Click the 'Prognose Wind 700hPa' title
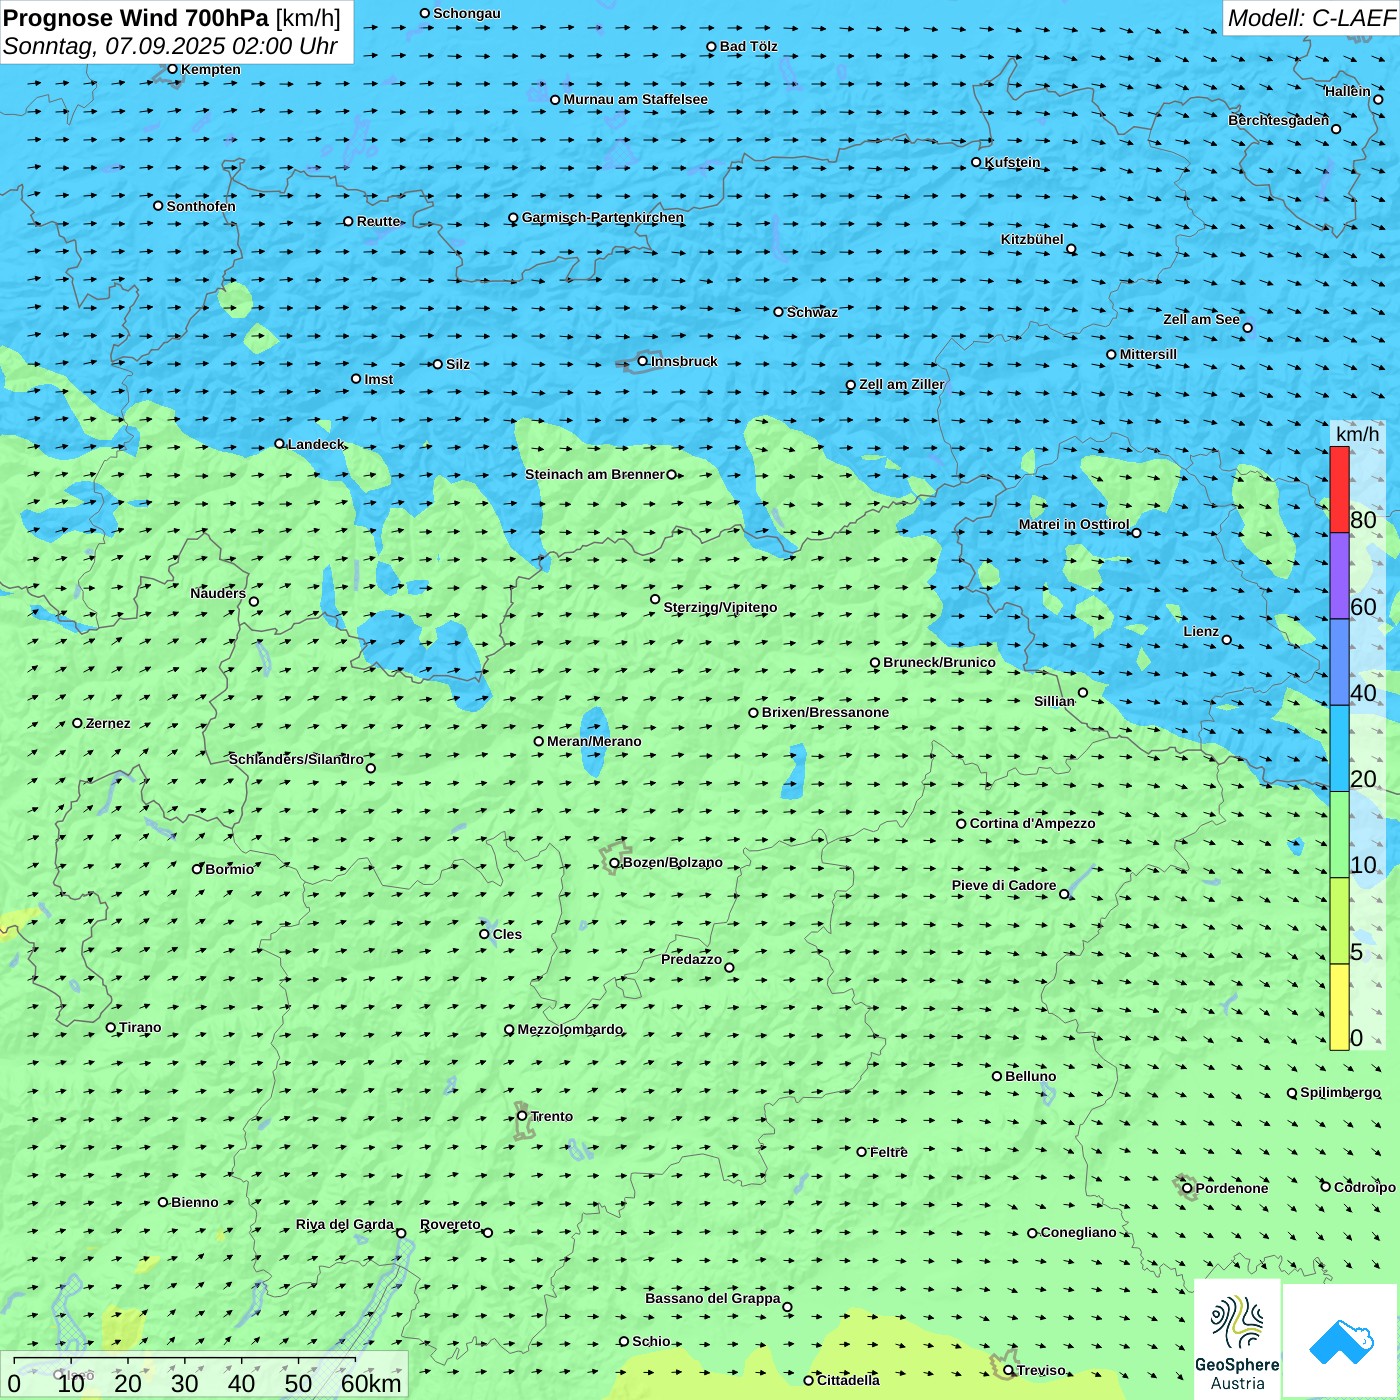This screenshot has height=1400, width=1400. point(136,18)
